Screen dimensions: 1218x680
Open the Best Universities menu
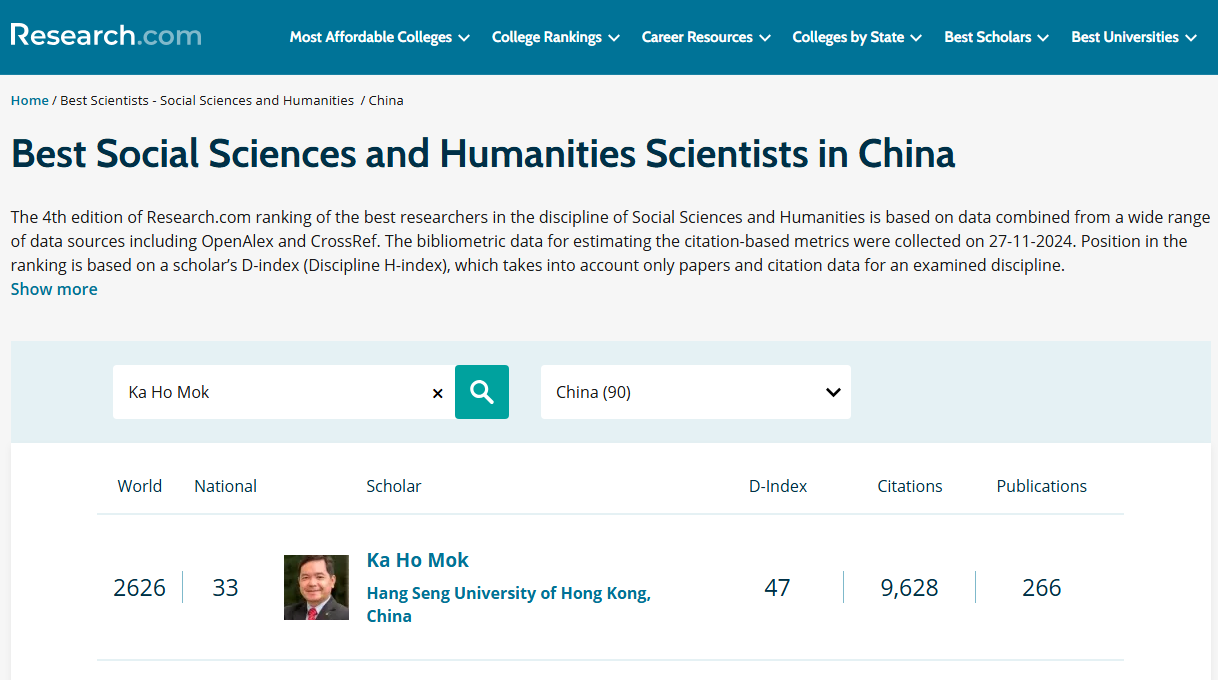[x=1134, y=37]
